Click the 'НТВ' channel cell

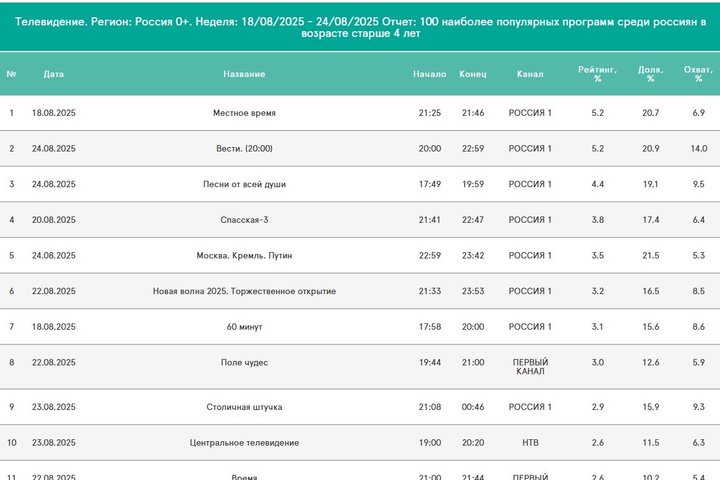coord(530,442)
